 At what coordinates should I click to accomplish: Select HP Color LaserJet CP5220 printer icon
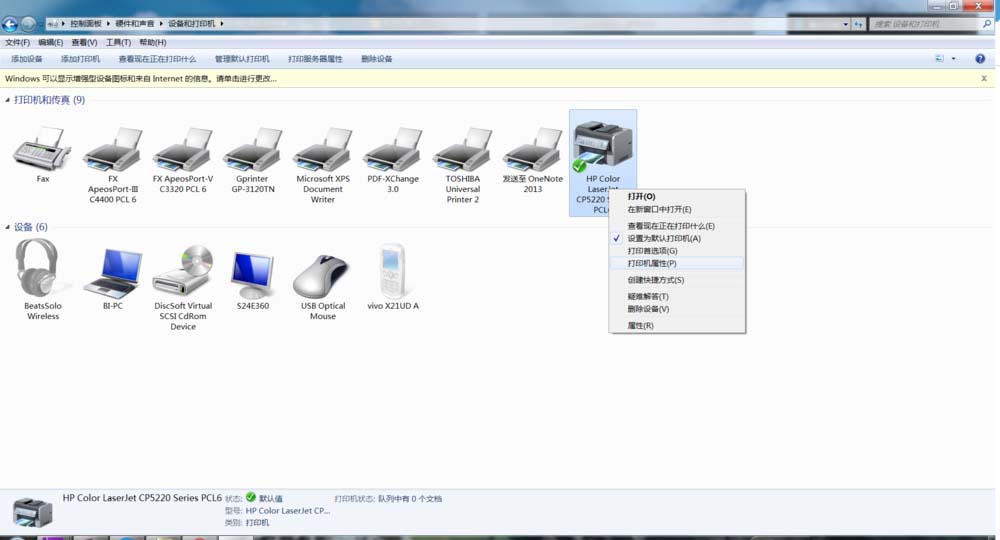[603, 147]
